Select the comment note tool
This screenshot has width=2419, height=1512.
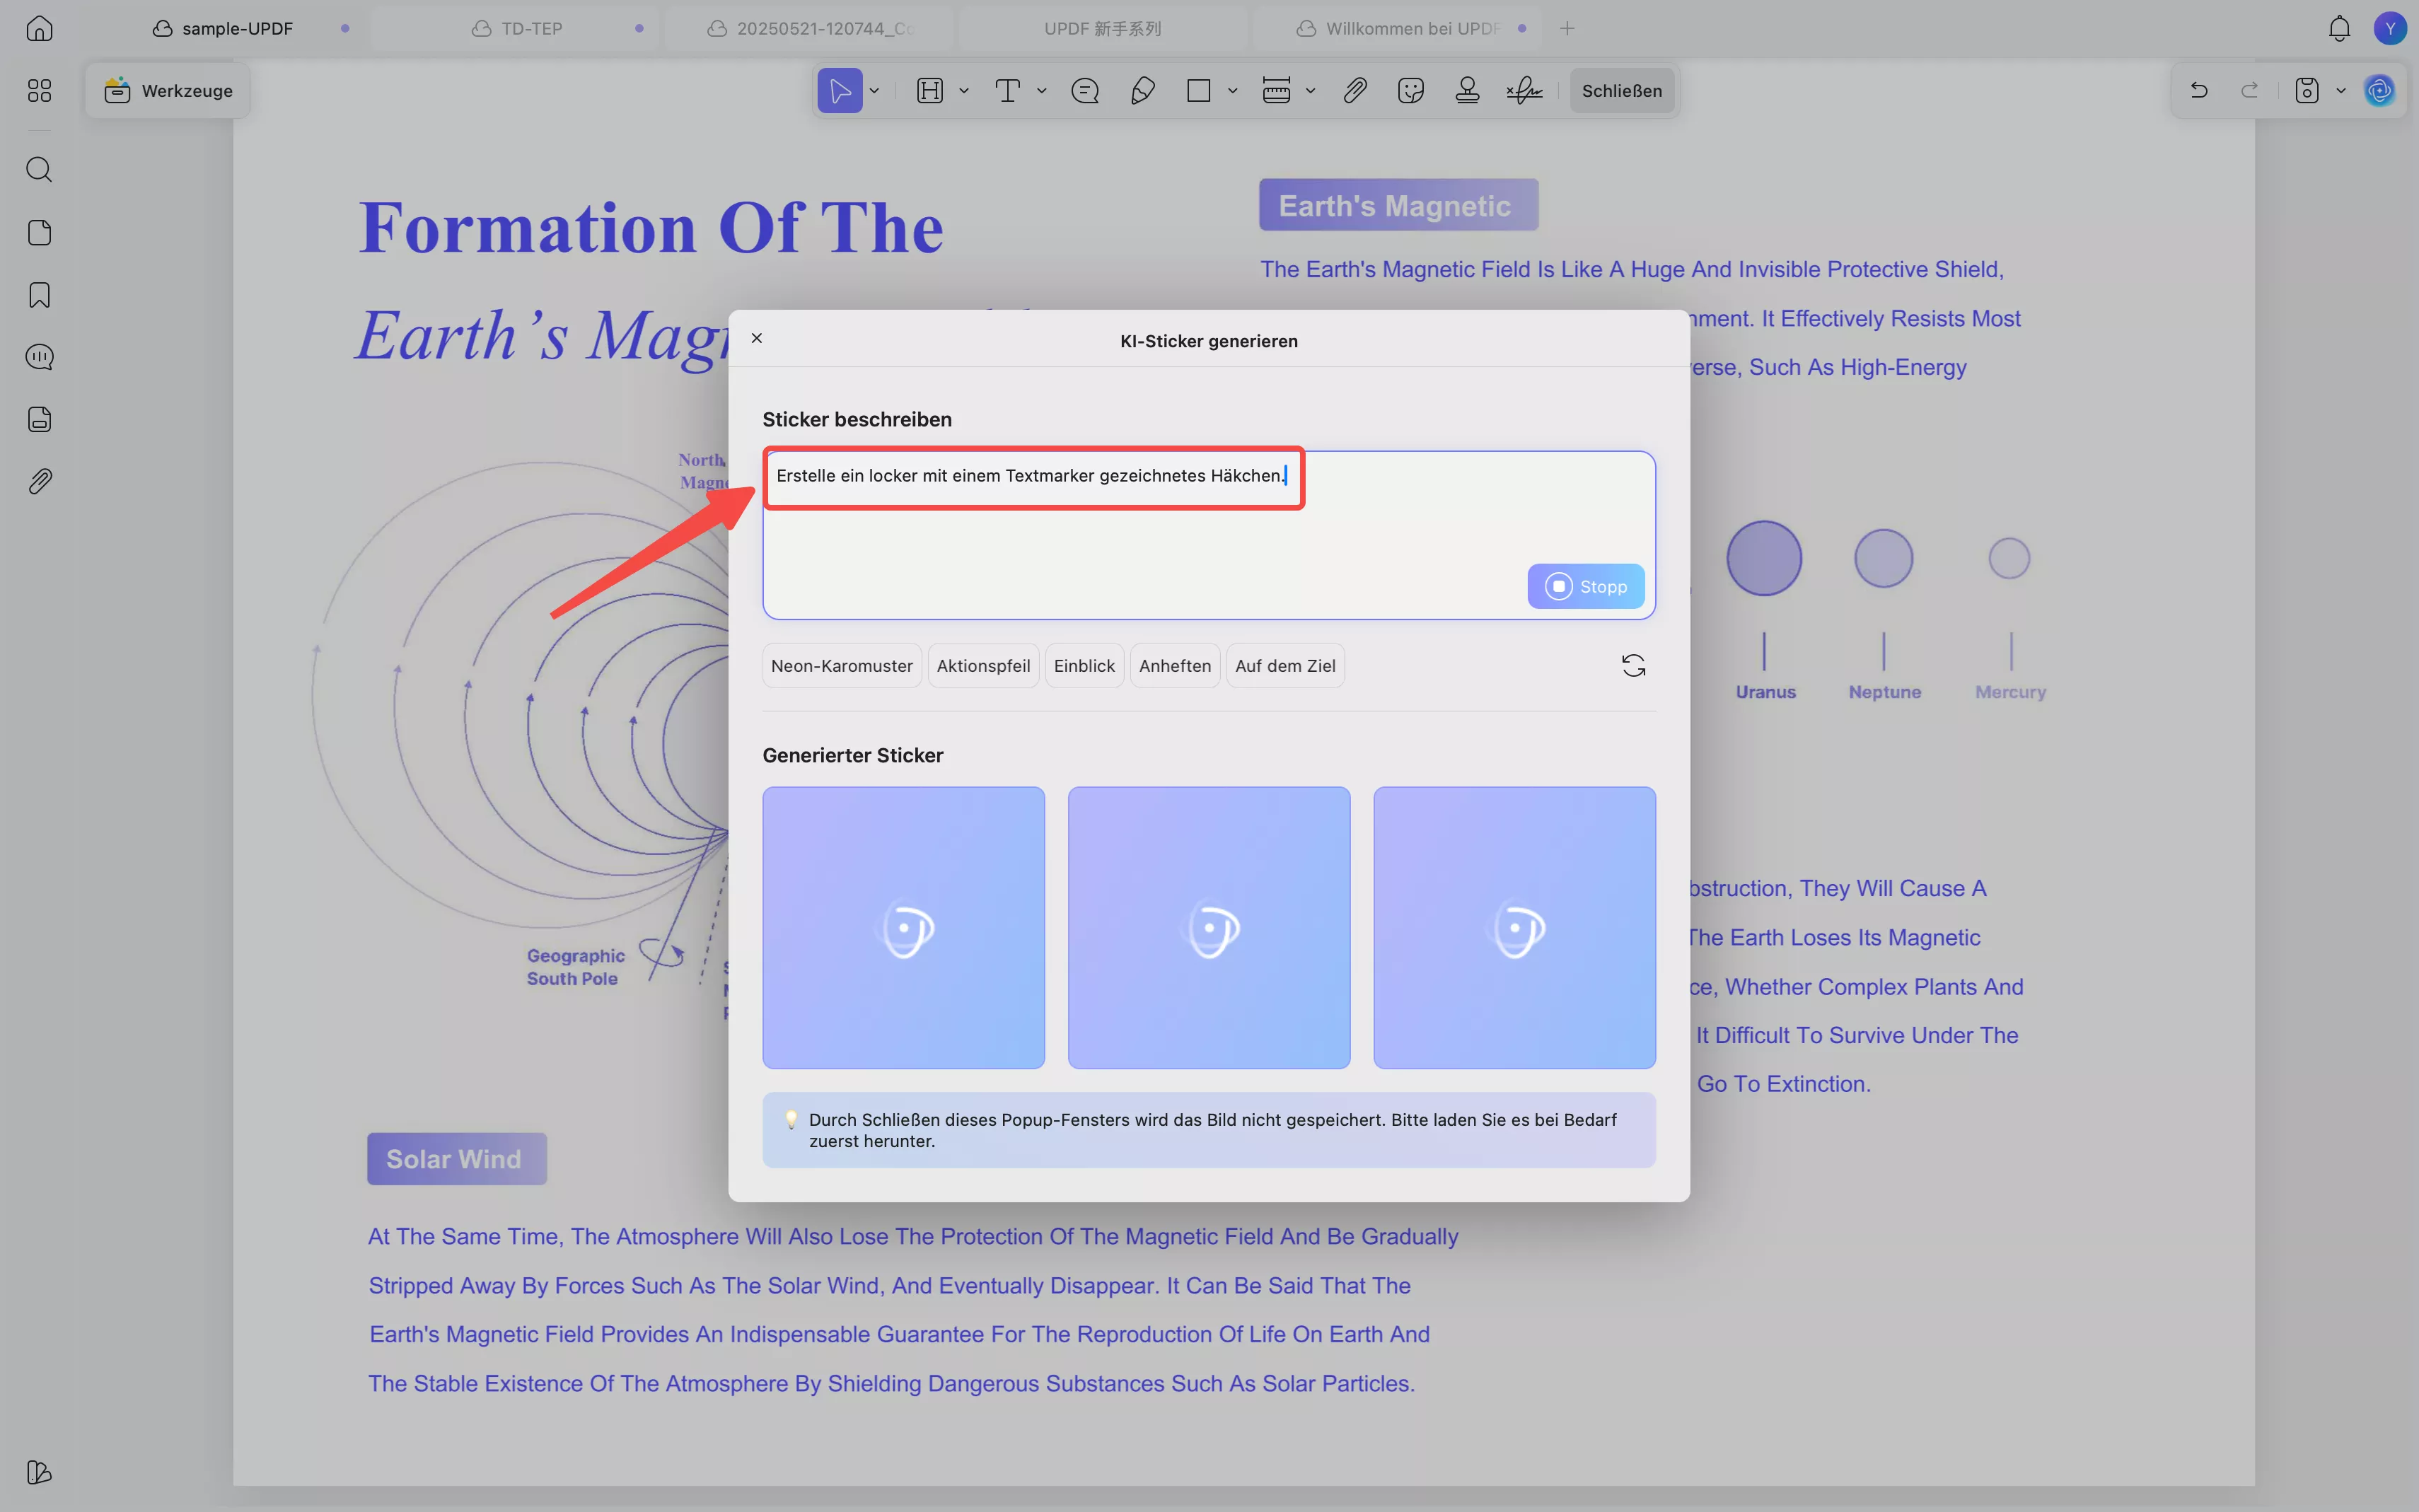tap(1085, 91)
